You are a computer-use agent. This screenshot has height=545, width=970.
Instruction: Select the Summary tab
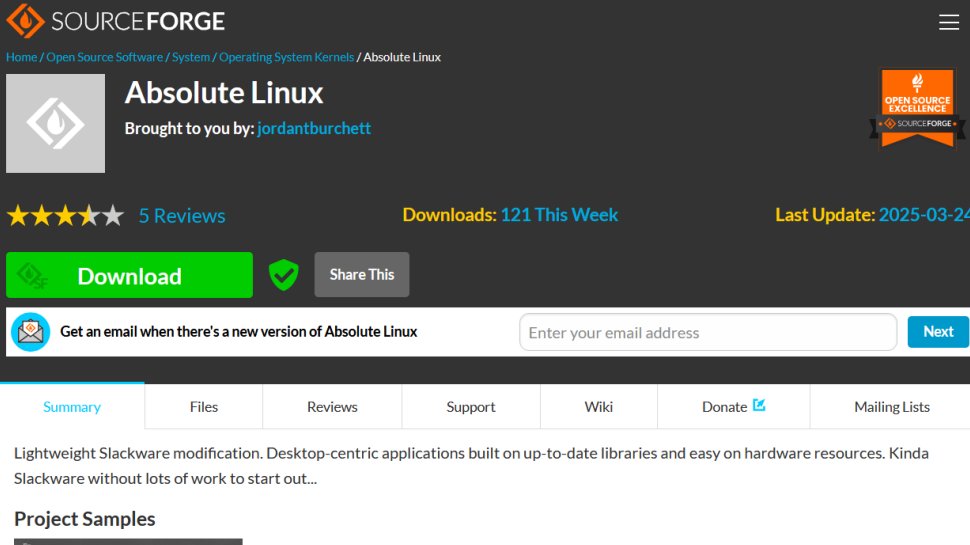tap(72, 406)
